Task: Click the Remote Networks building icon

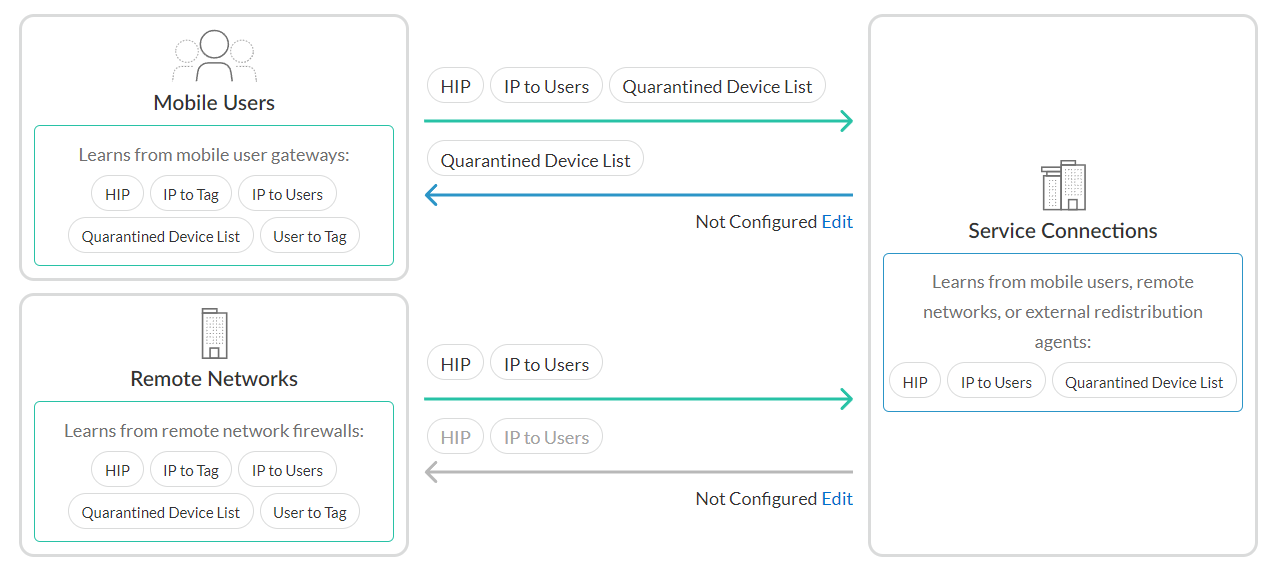Action: click(x=214, y=334)
